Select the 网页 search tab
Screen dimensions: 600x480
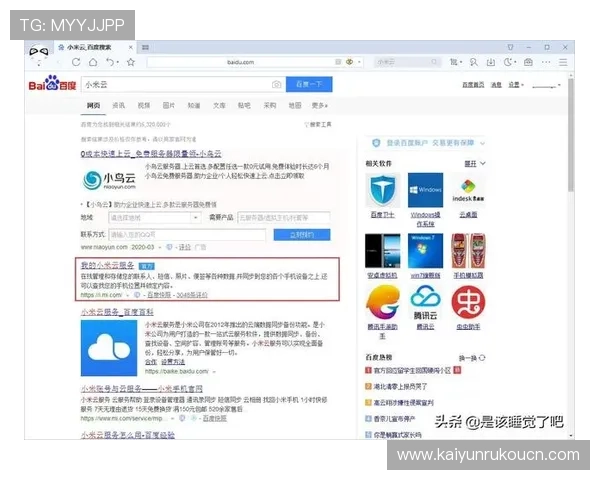pyautogui.click(x=93, y=105)
